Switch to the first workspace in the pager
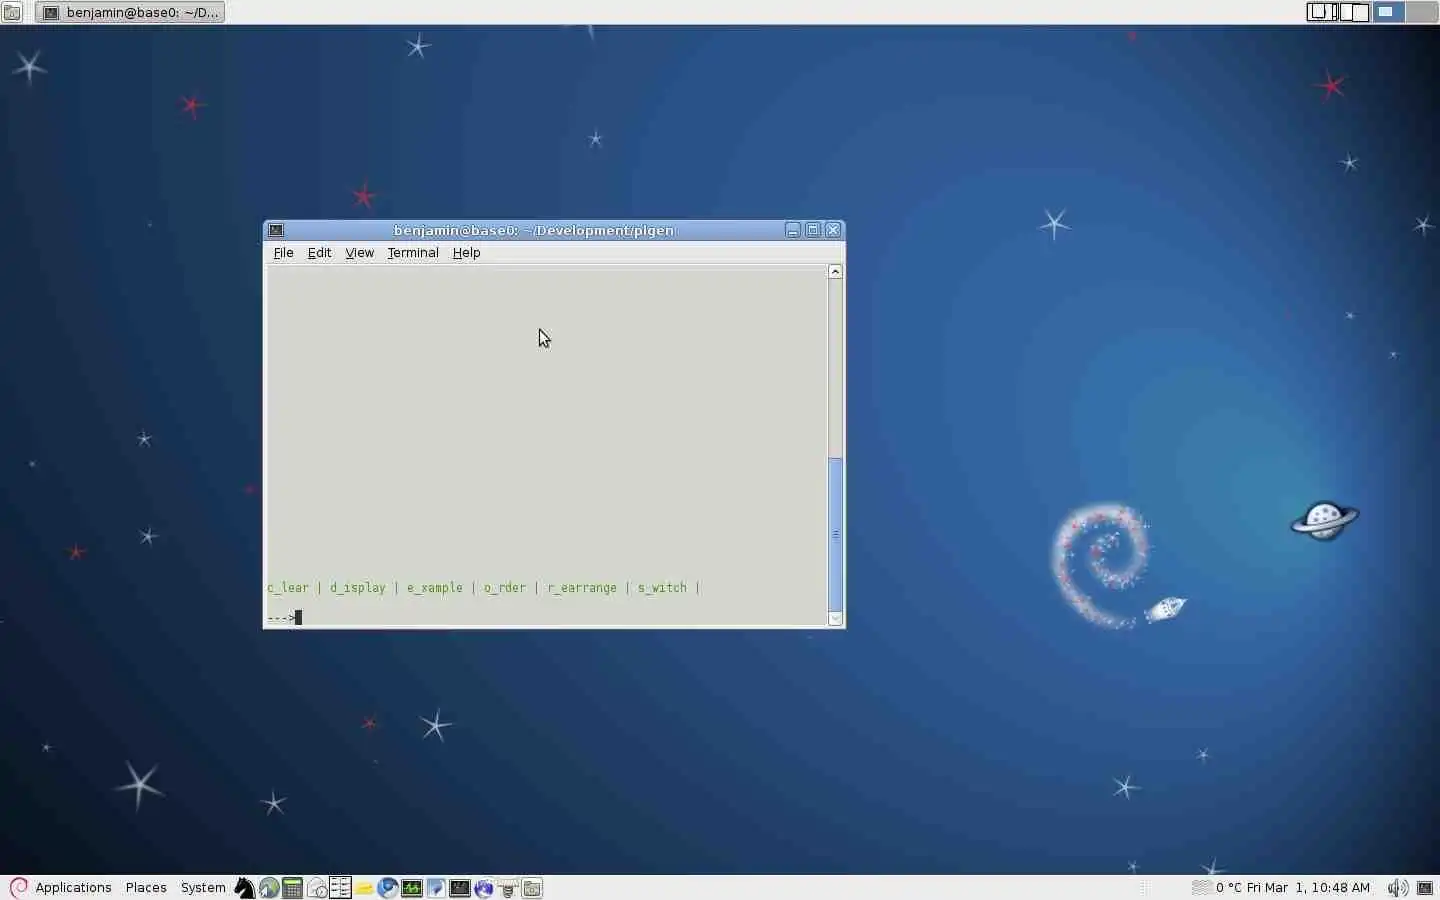The image size is (1440, 900). (1322, 12)
